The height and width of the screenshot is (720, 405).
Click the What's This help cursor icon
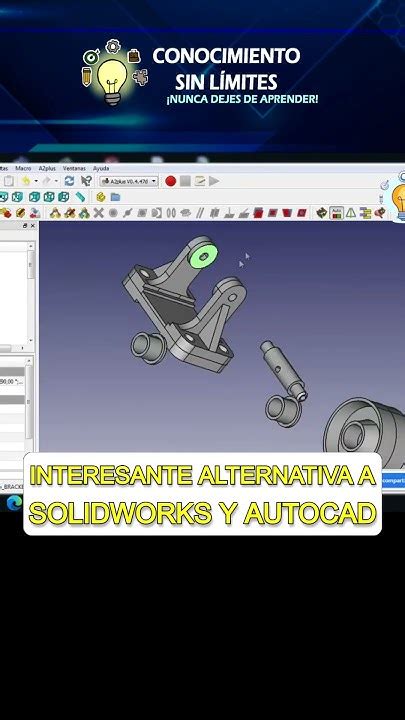86,181
